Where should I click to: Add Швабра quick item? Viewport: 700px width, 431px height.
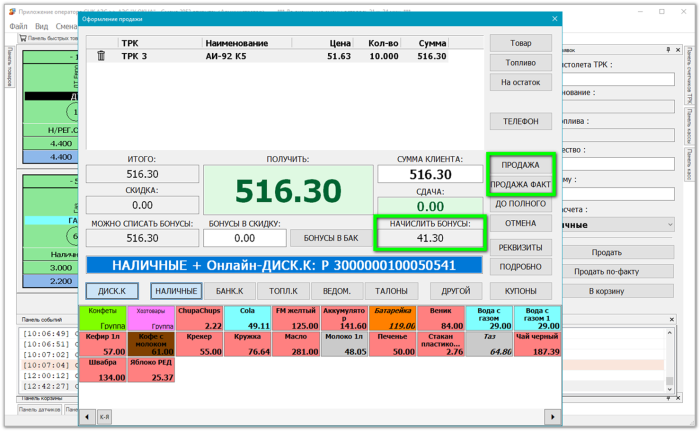(103, 370)
